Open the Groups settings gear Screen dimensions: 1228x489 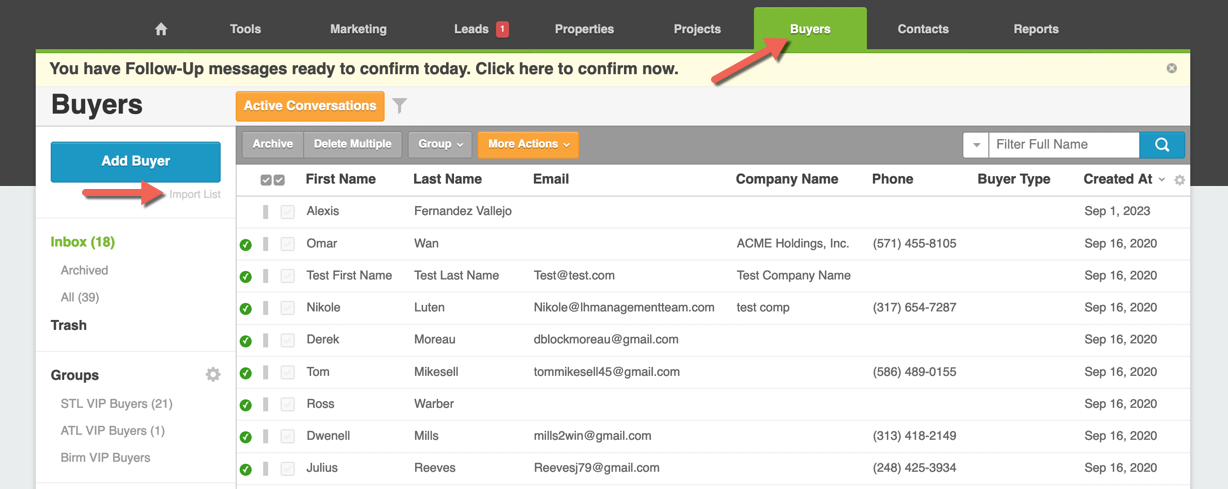pyautogui.click(x=213, y=374)
